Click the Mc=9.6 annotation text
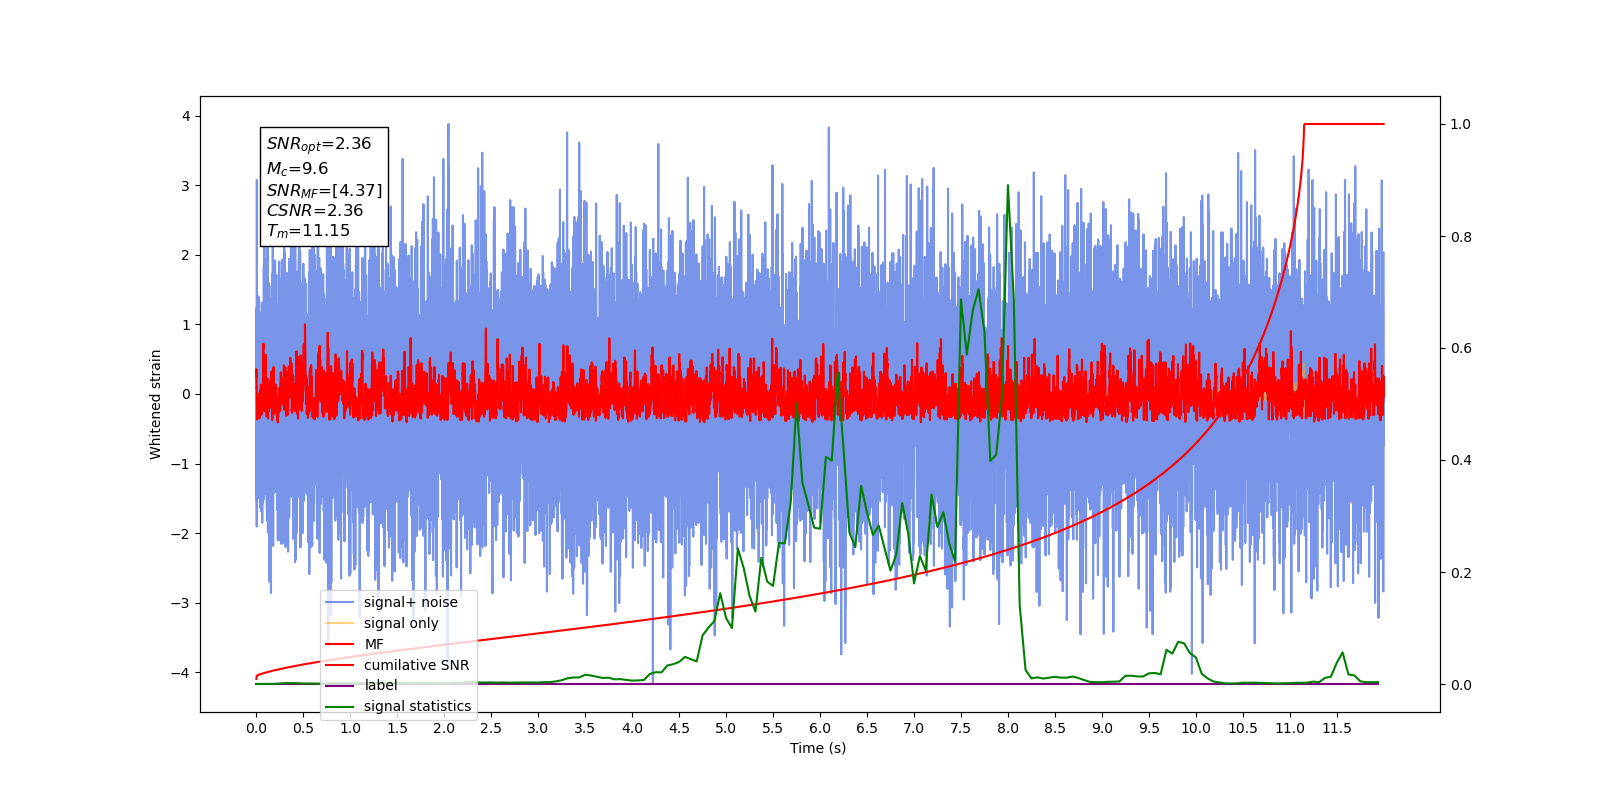The image size is (1600, 800). 297,169
